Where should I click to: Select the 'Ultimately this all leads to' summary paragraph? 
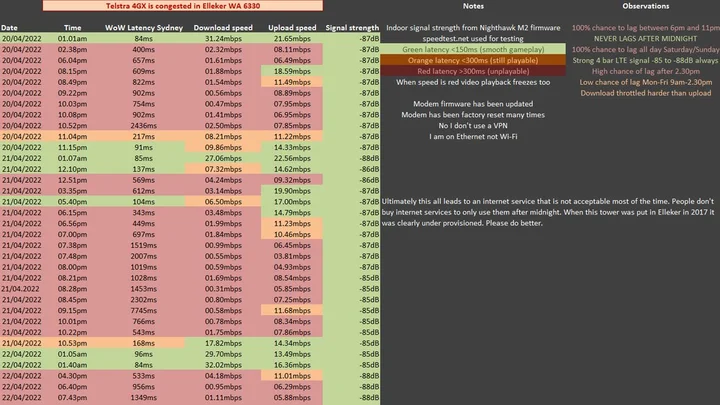pos(548,212)
